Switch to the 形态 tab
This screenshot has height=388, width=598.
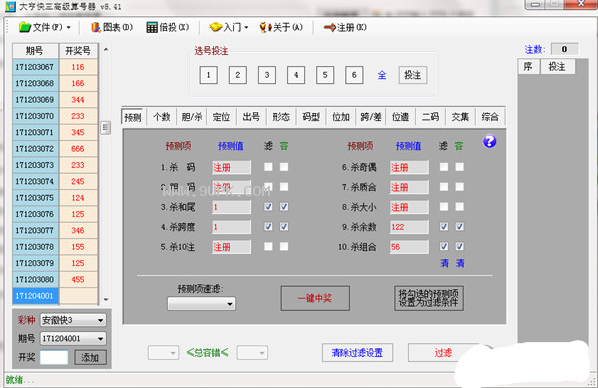(281, 116)
